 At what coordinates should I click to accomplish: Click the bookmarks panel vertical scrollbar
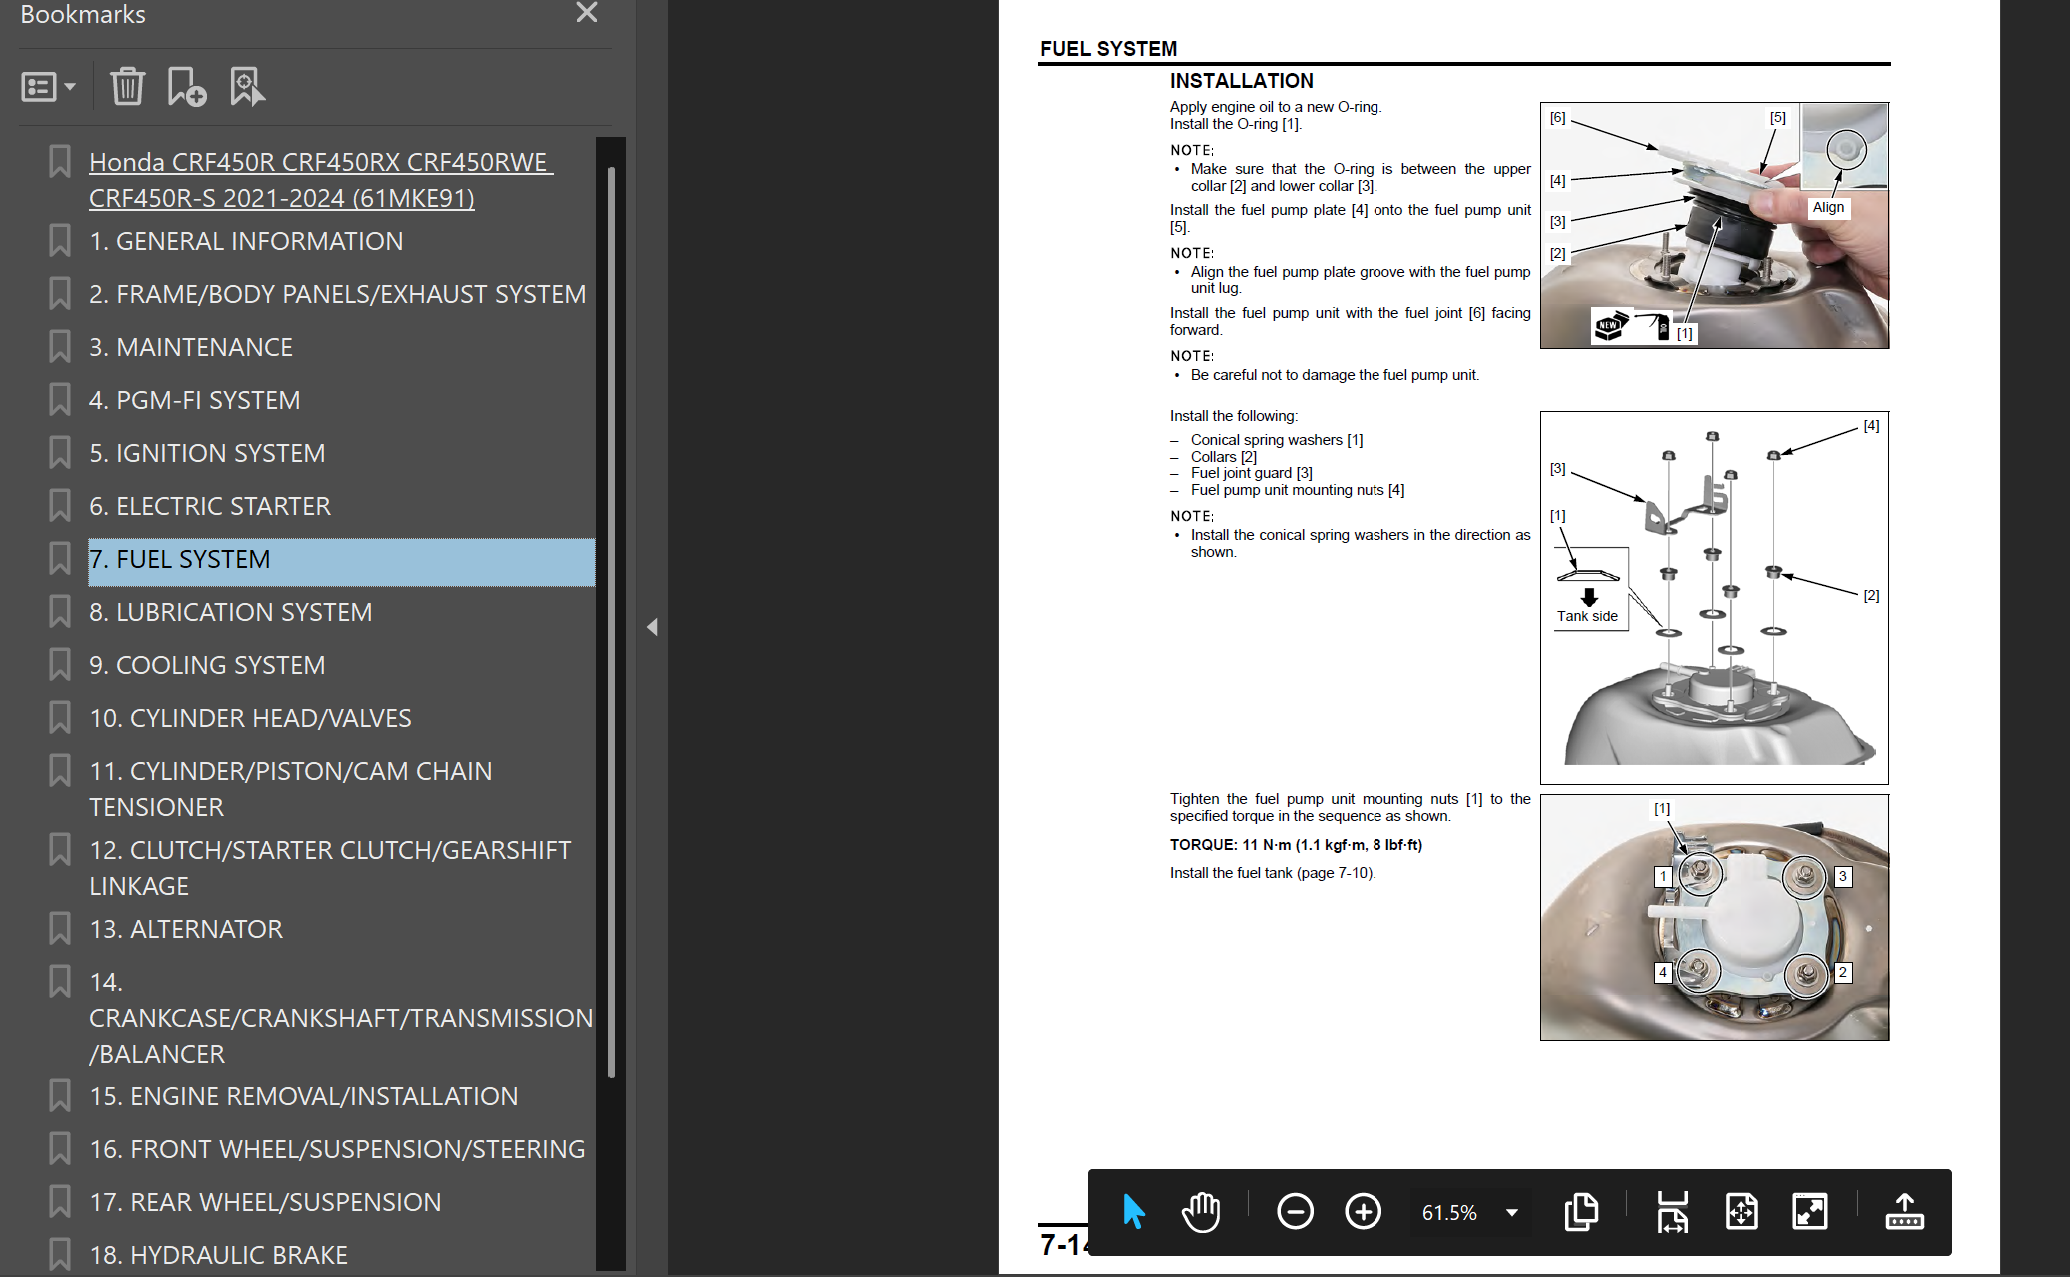pos(611,620)
